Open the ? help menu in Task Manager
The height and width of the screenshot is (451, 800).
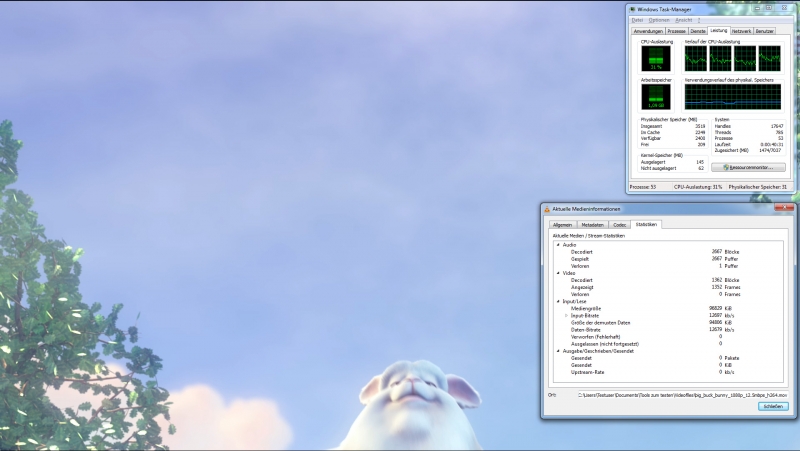point(699,20)
